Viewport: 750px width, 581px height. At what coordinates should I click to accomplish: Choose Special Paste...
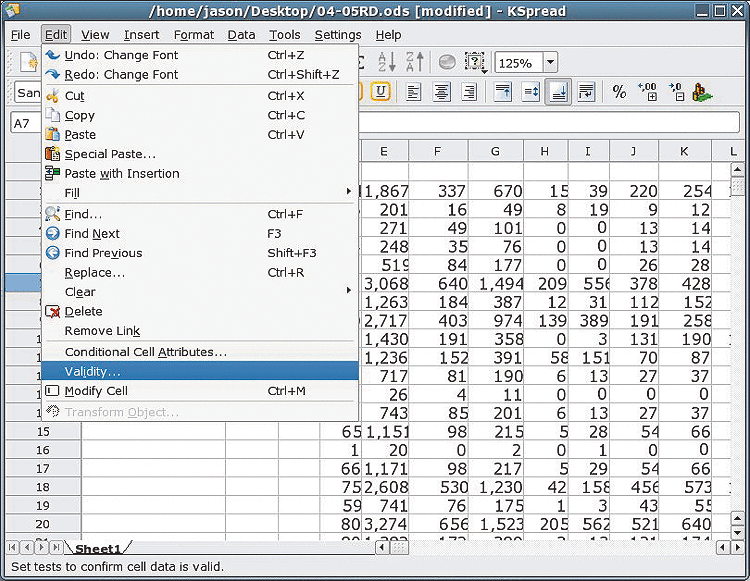click(200, 154)
